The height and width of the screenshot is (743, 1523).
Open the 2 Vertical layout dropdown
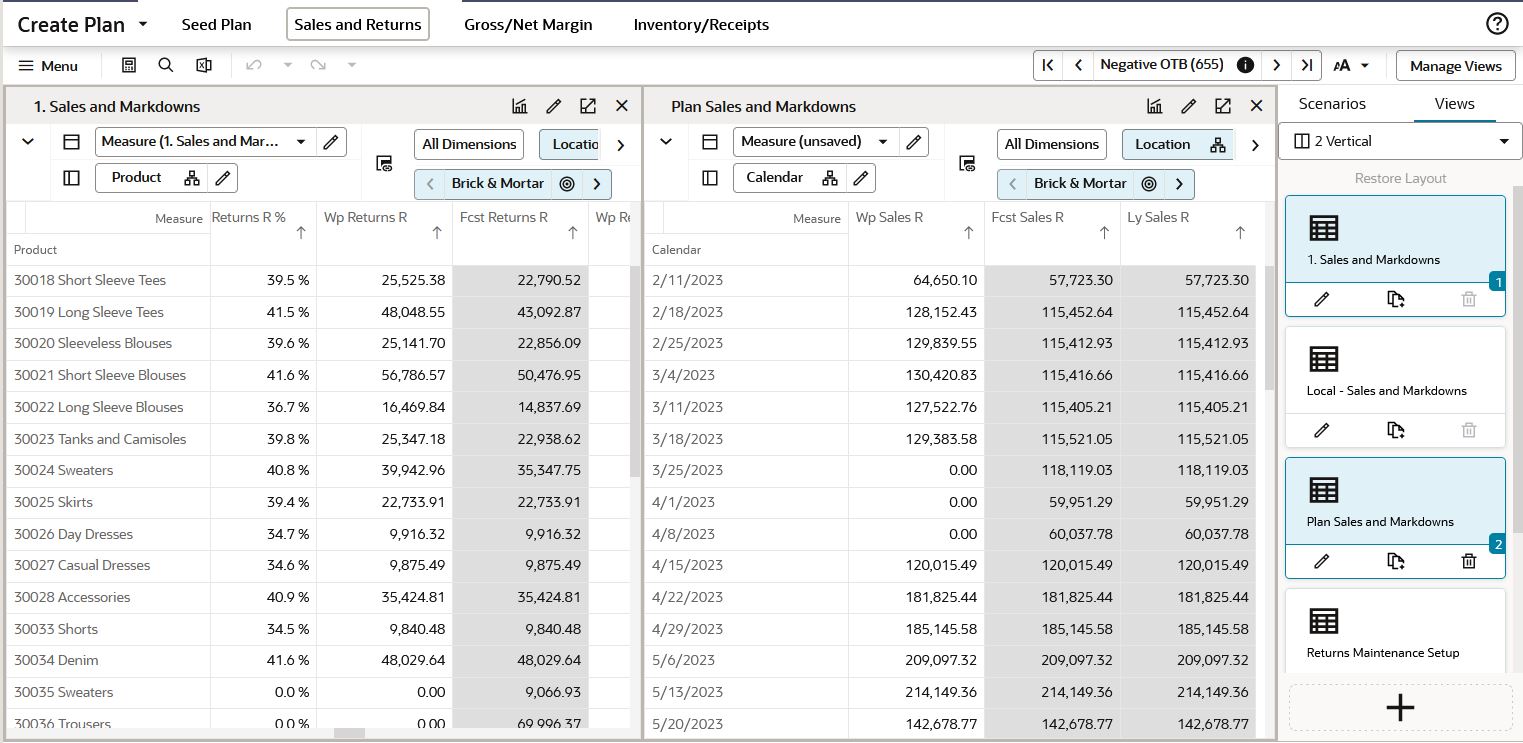(1399, 141)
